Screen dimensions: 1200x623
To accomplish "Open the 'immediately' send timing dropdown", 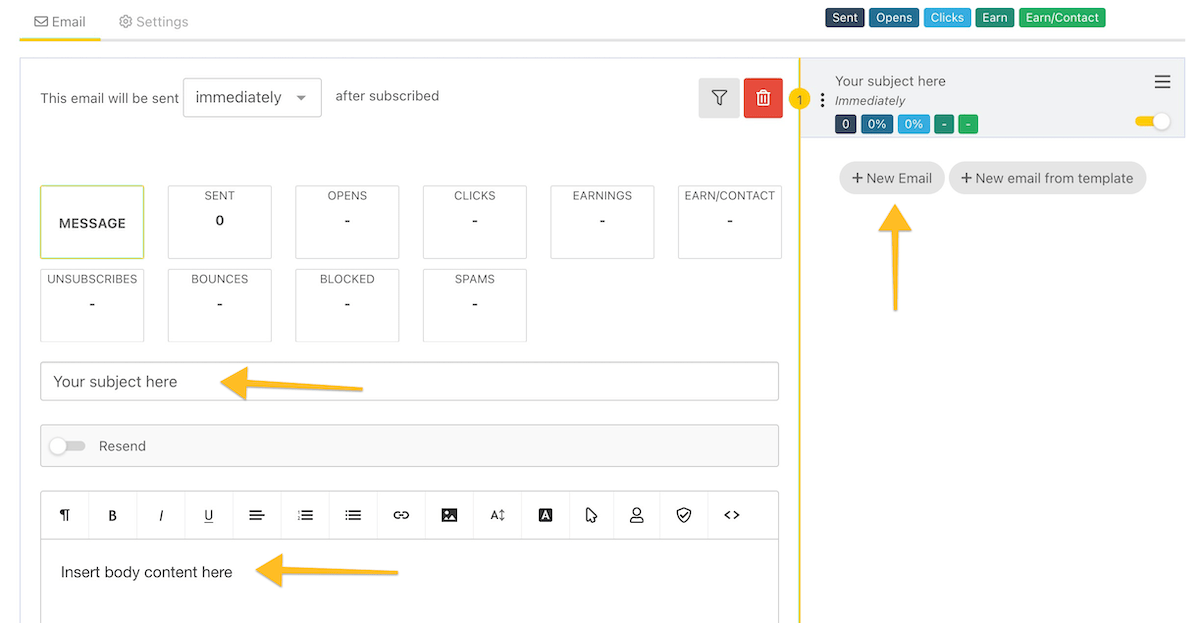I will coord(252,97).
